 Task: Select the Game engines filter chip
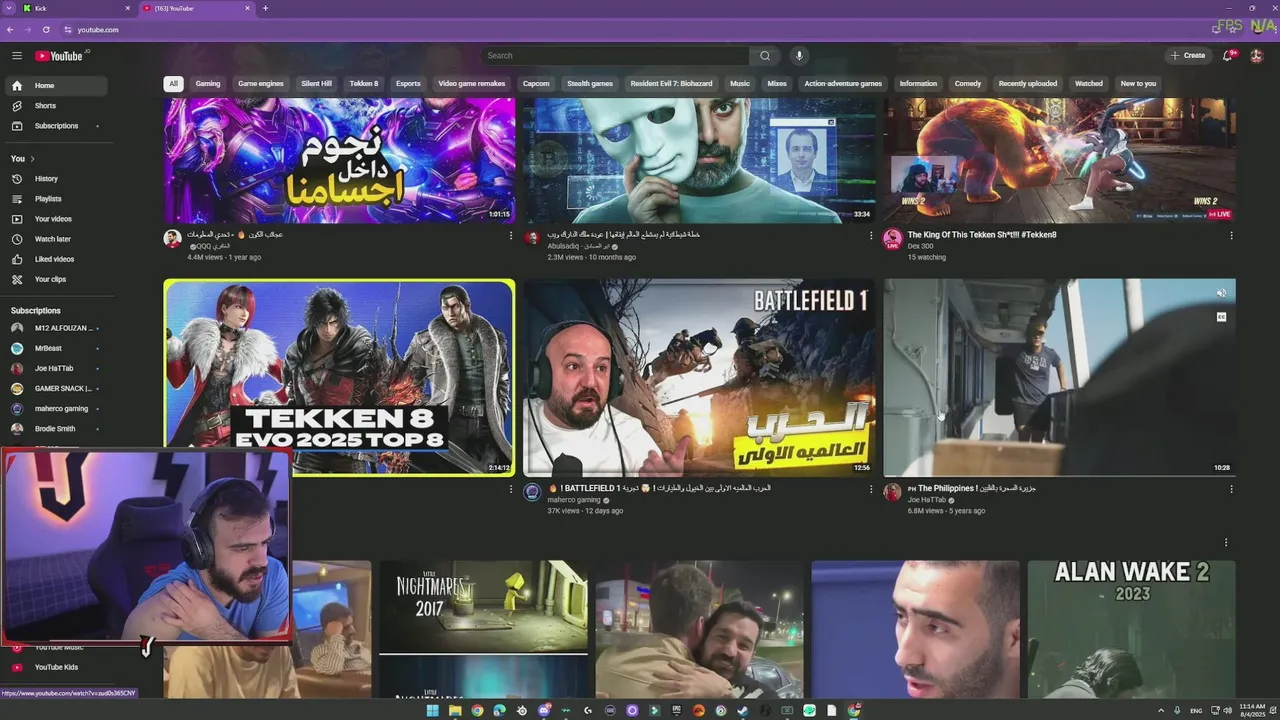261,84
